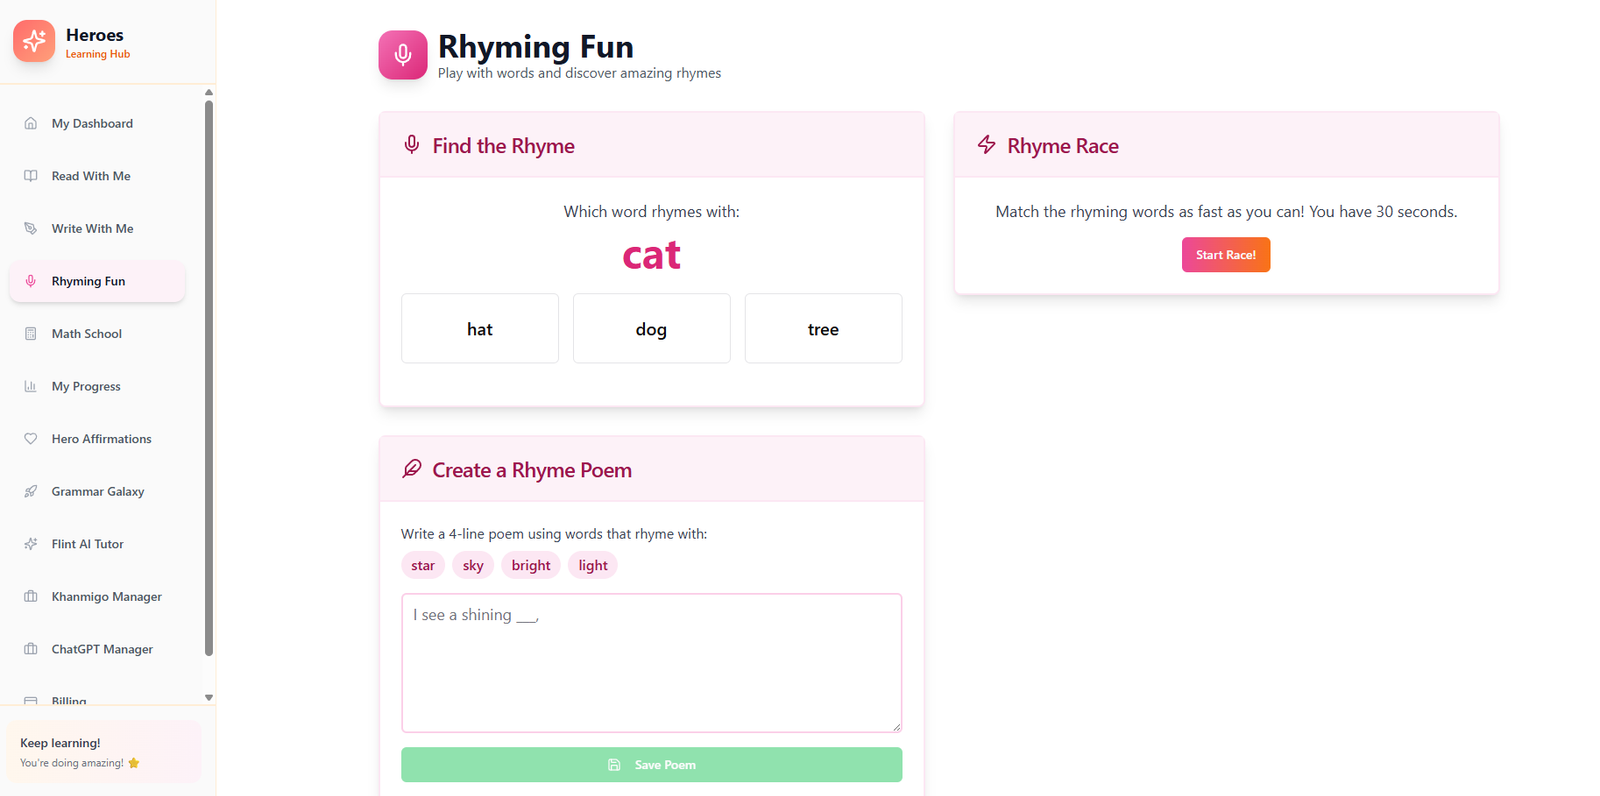Select the "bright" rhyme word chip
The width and height of the screenshot is (1600, 796).
tap(531, 566)
